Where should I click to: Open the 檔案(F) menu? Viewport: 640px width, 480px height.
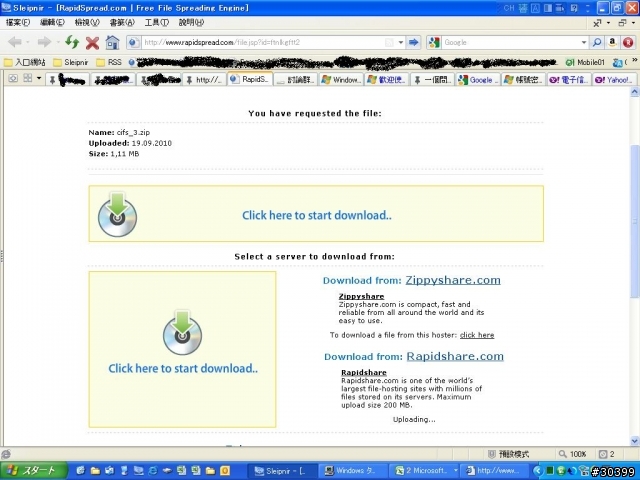18,22
